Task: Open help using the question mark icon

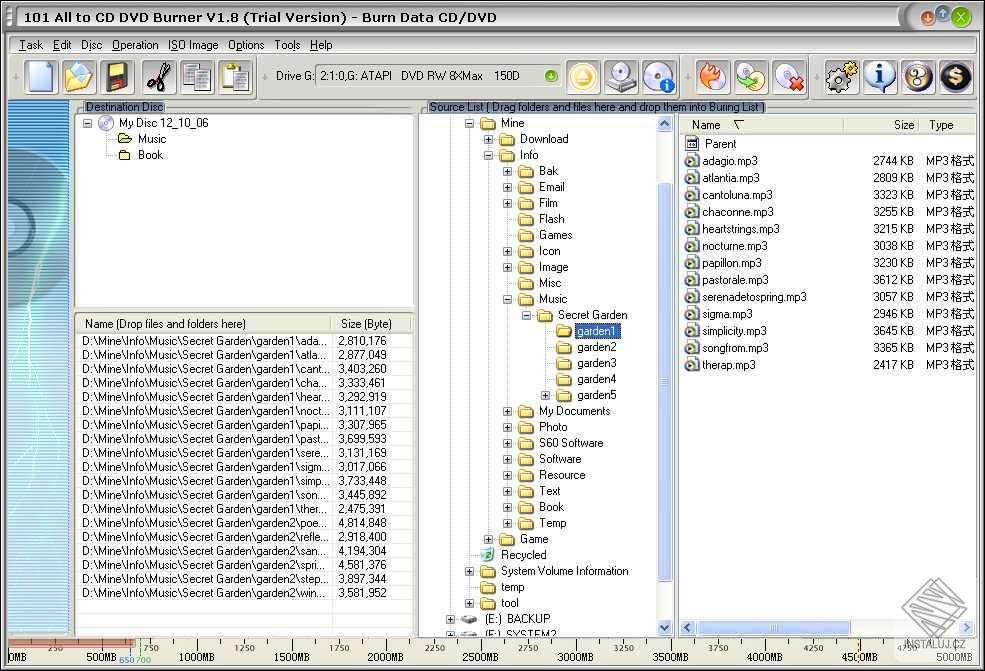Action: (918, 77)
